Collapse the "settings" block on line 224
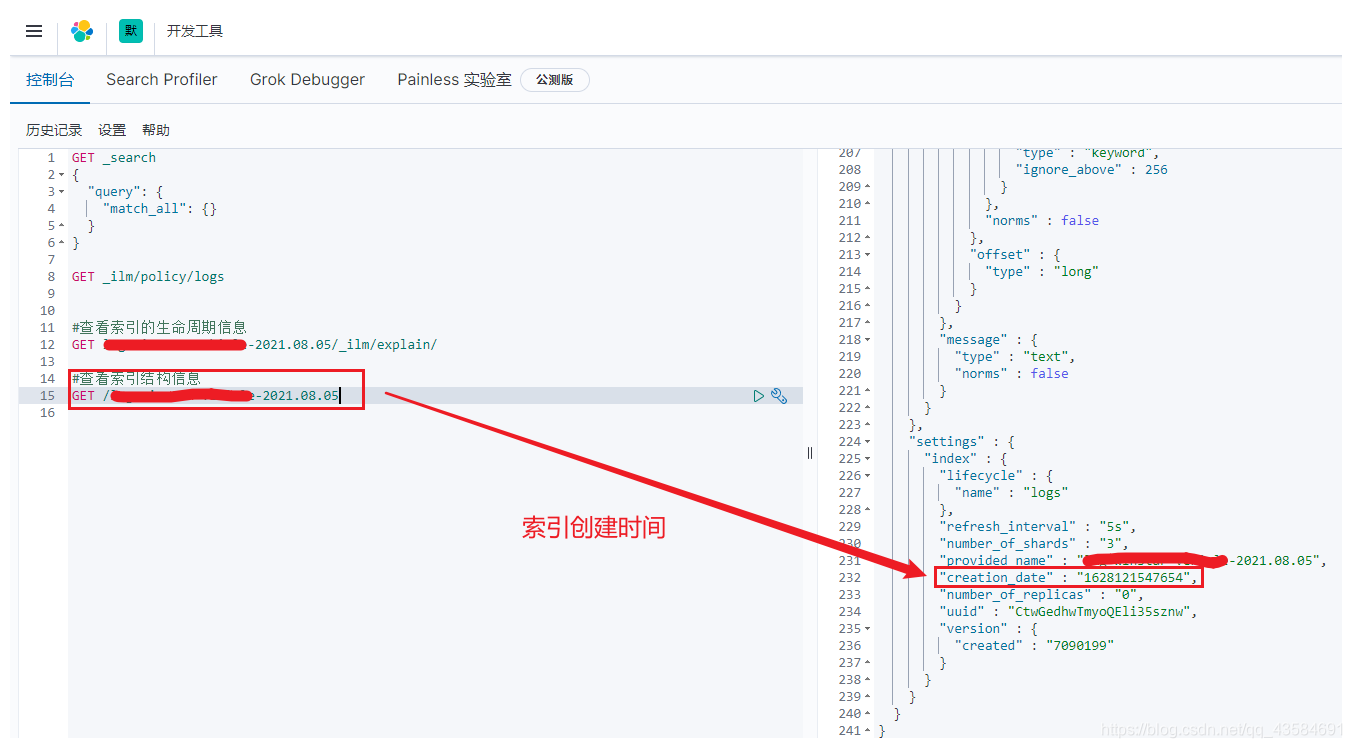Screen dimensions: 1352x748 (867, 442)
